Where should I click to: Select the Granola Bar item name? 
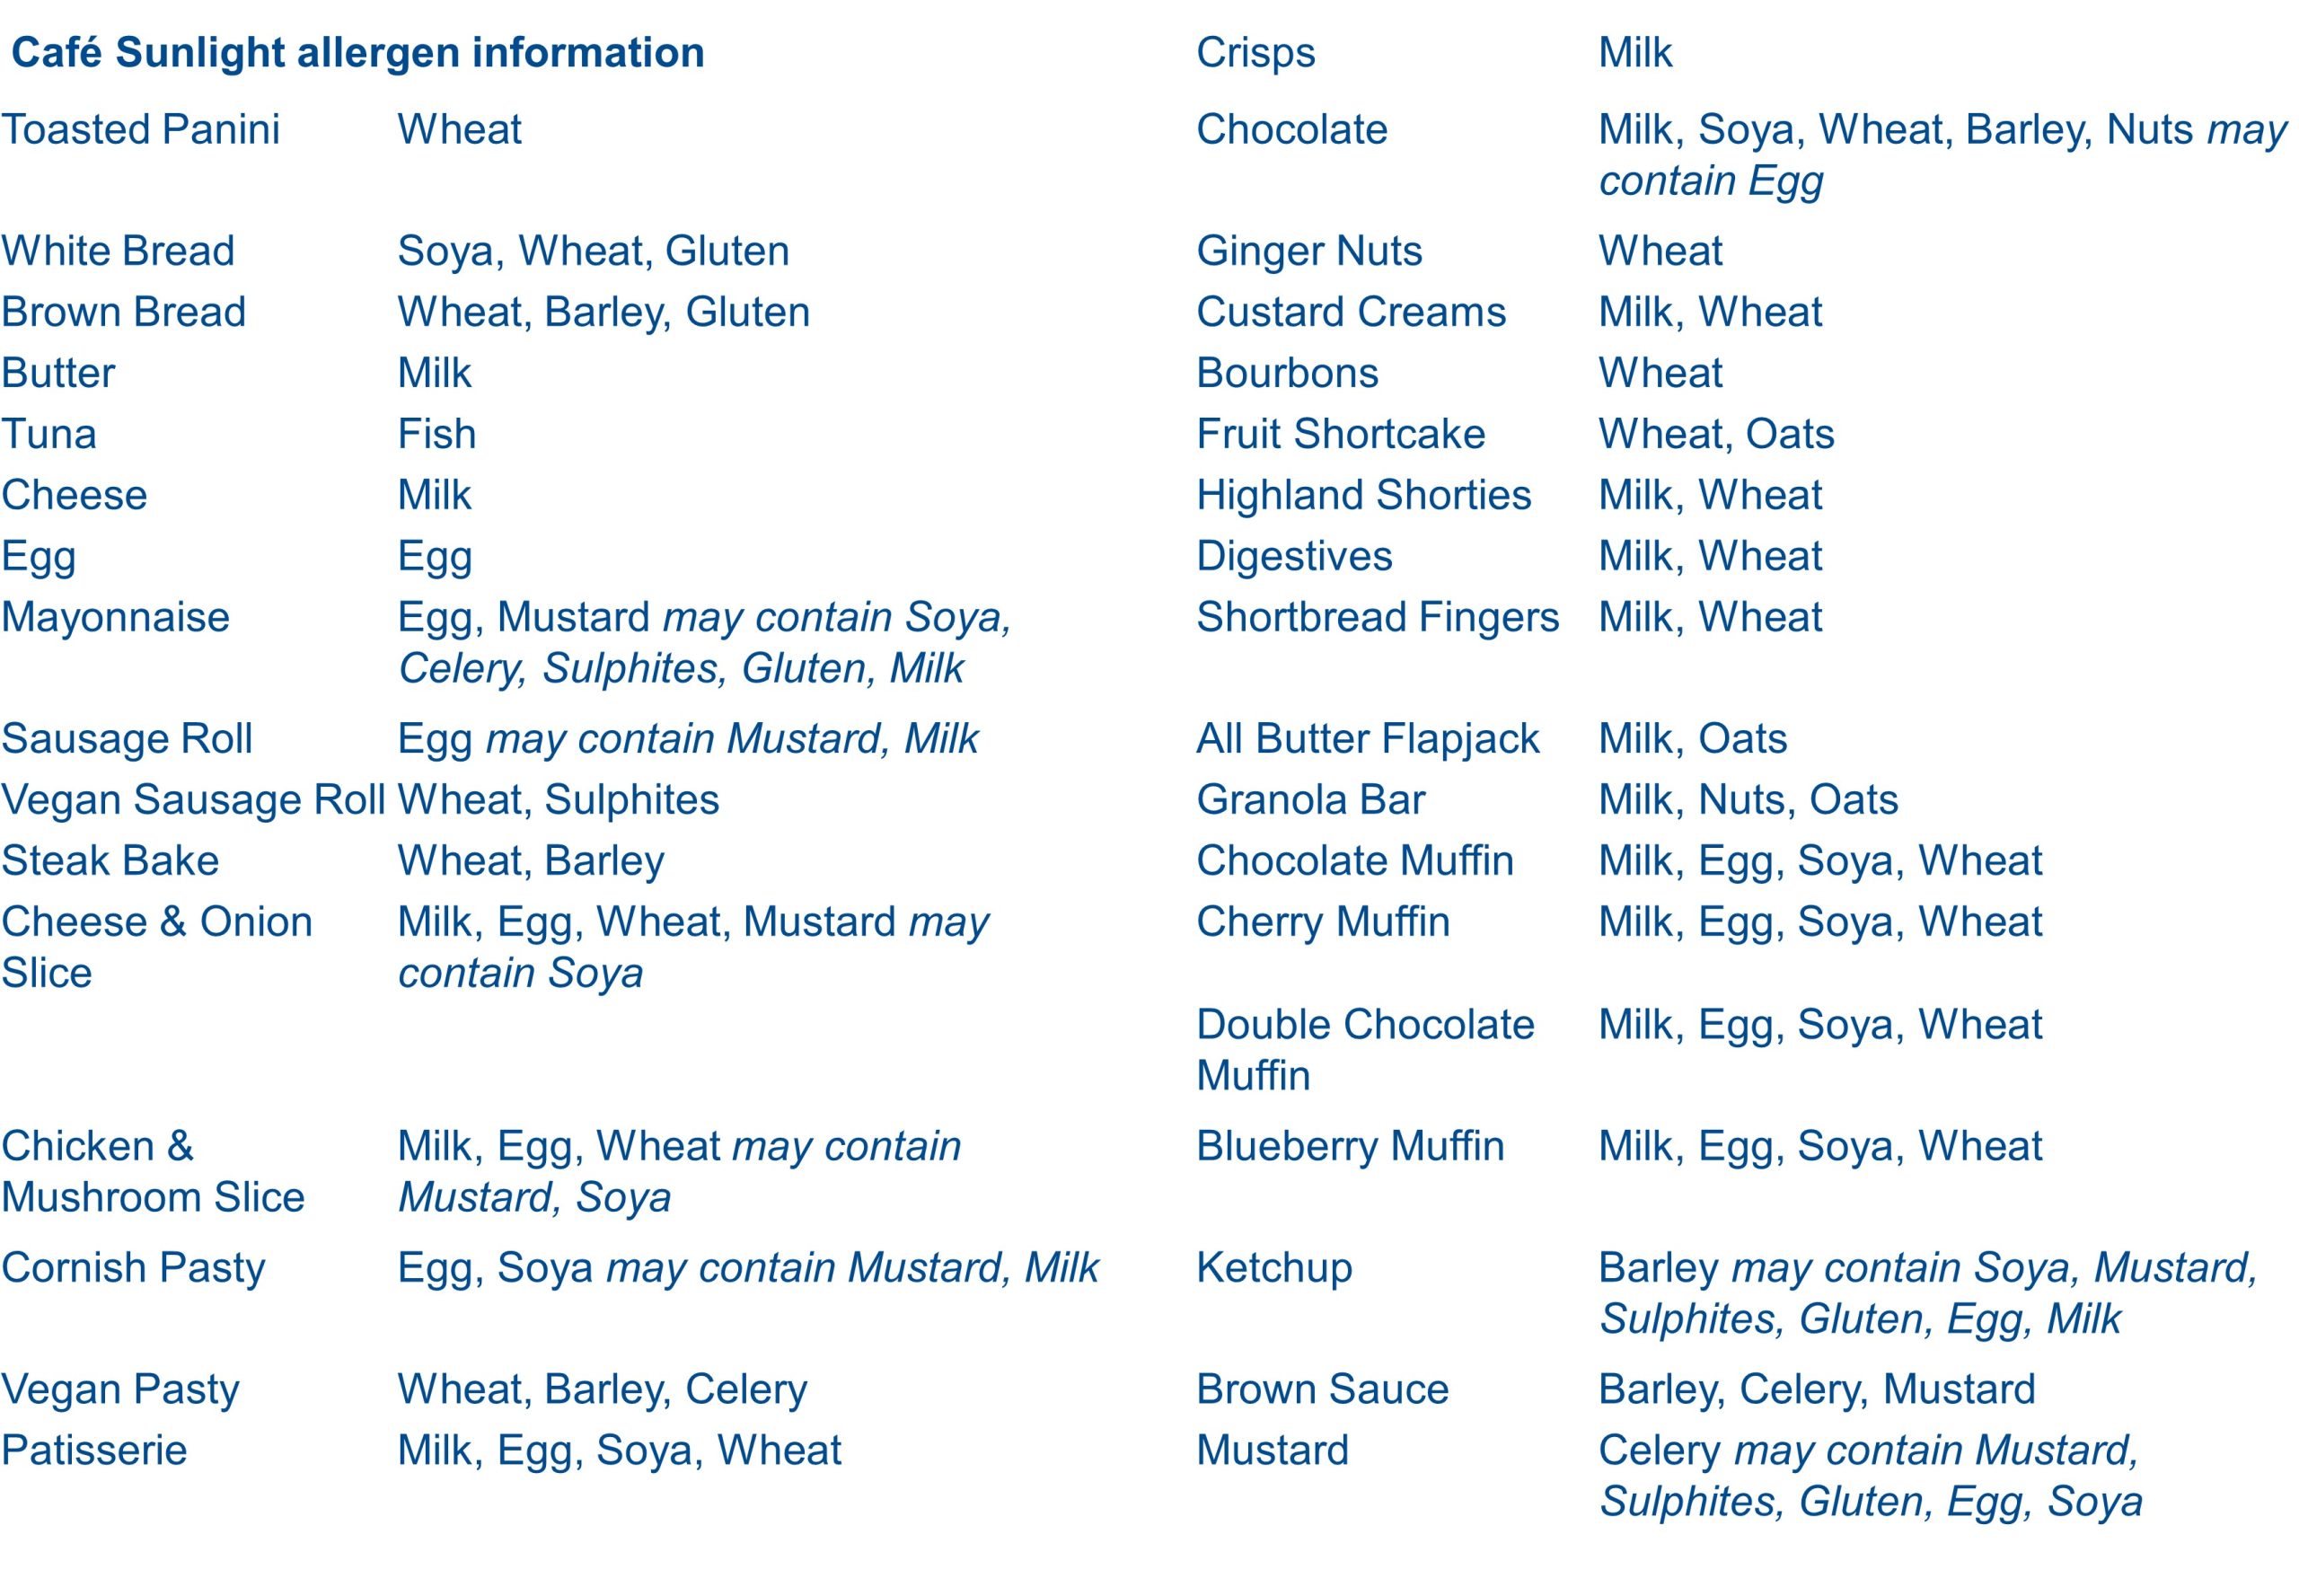1310,800
